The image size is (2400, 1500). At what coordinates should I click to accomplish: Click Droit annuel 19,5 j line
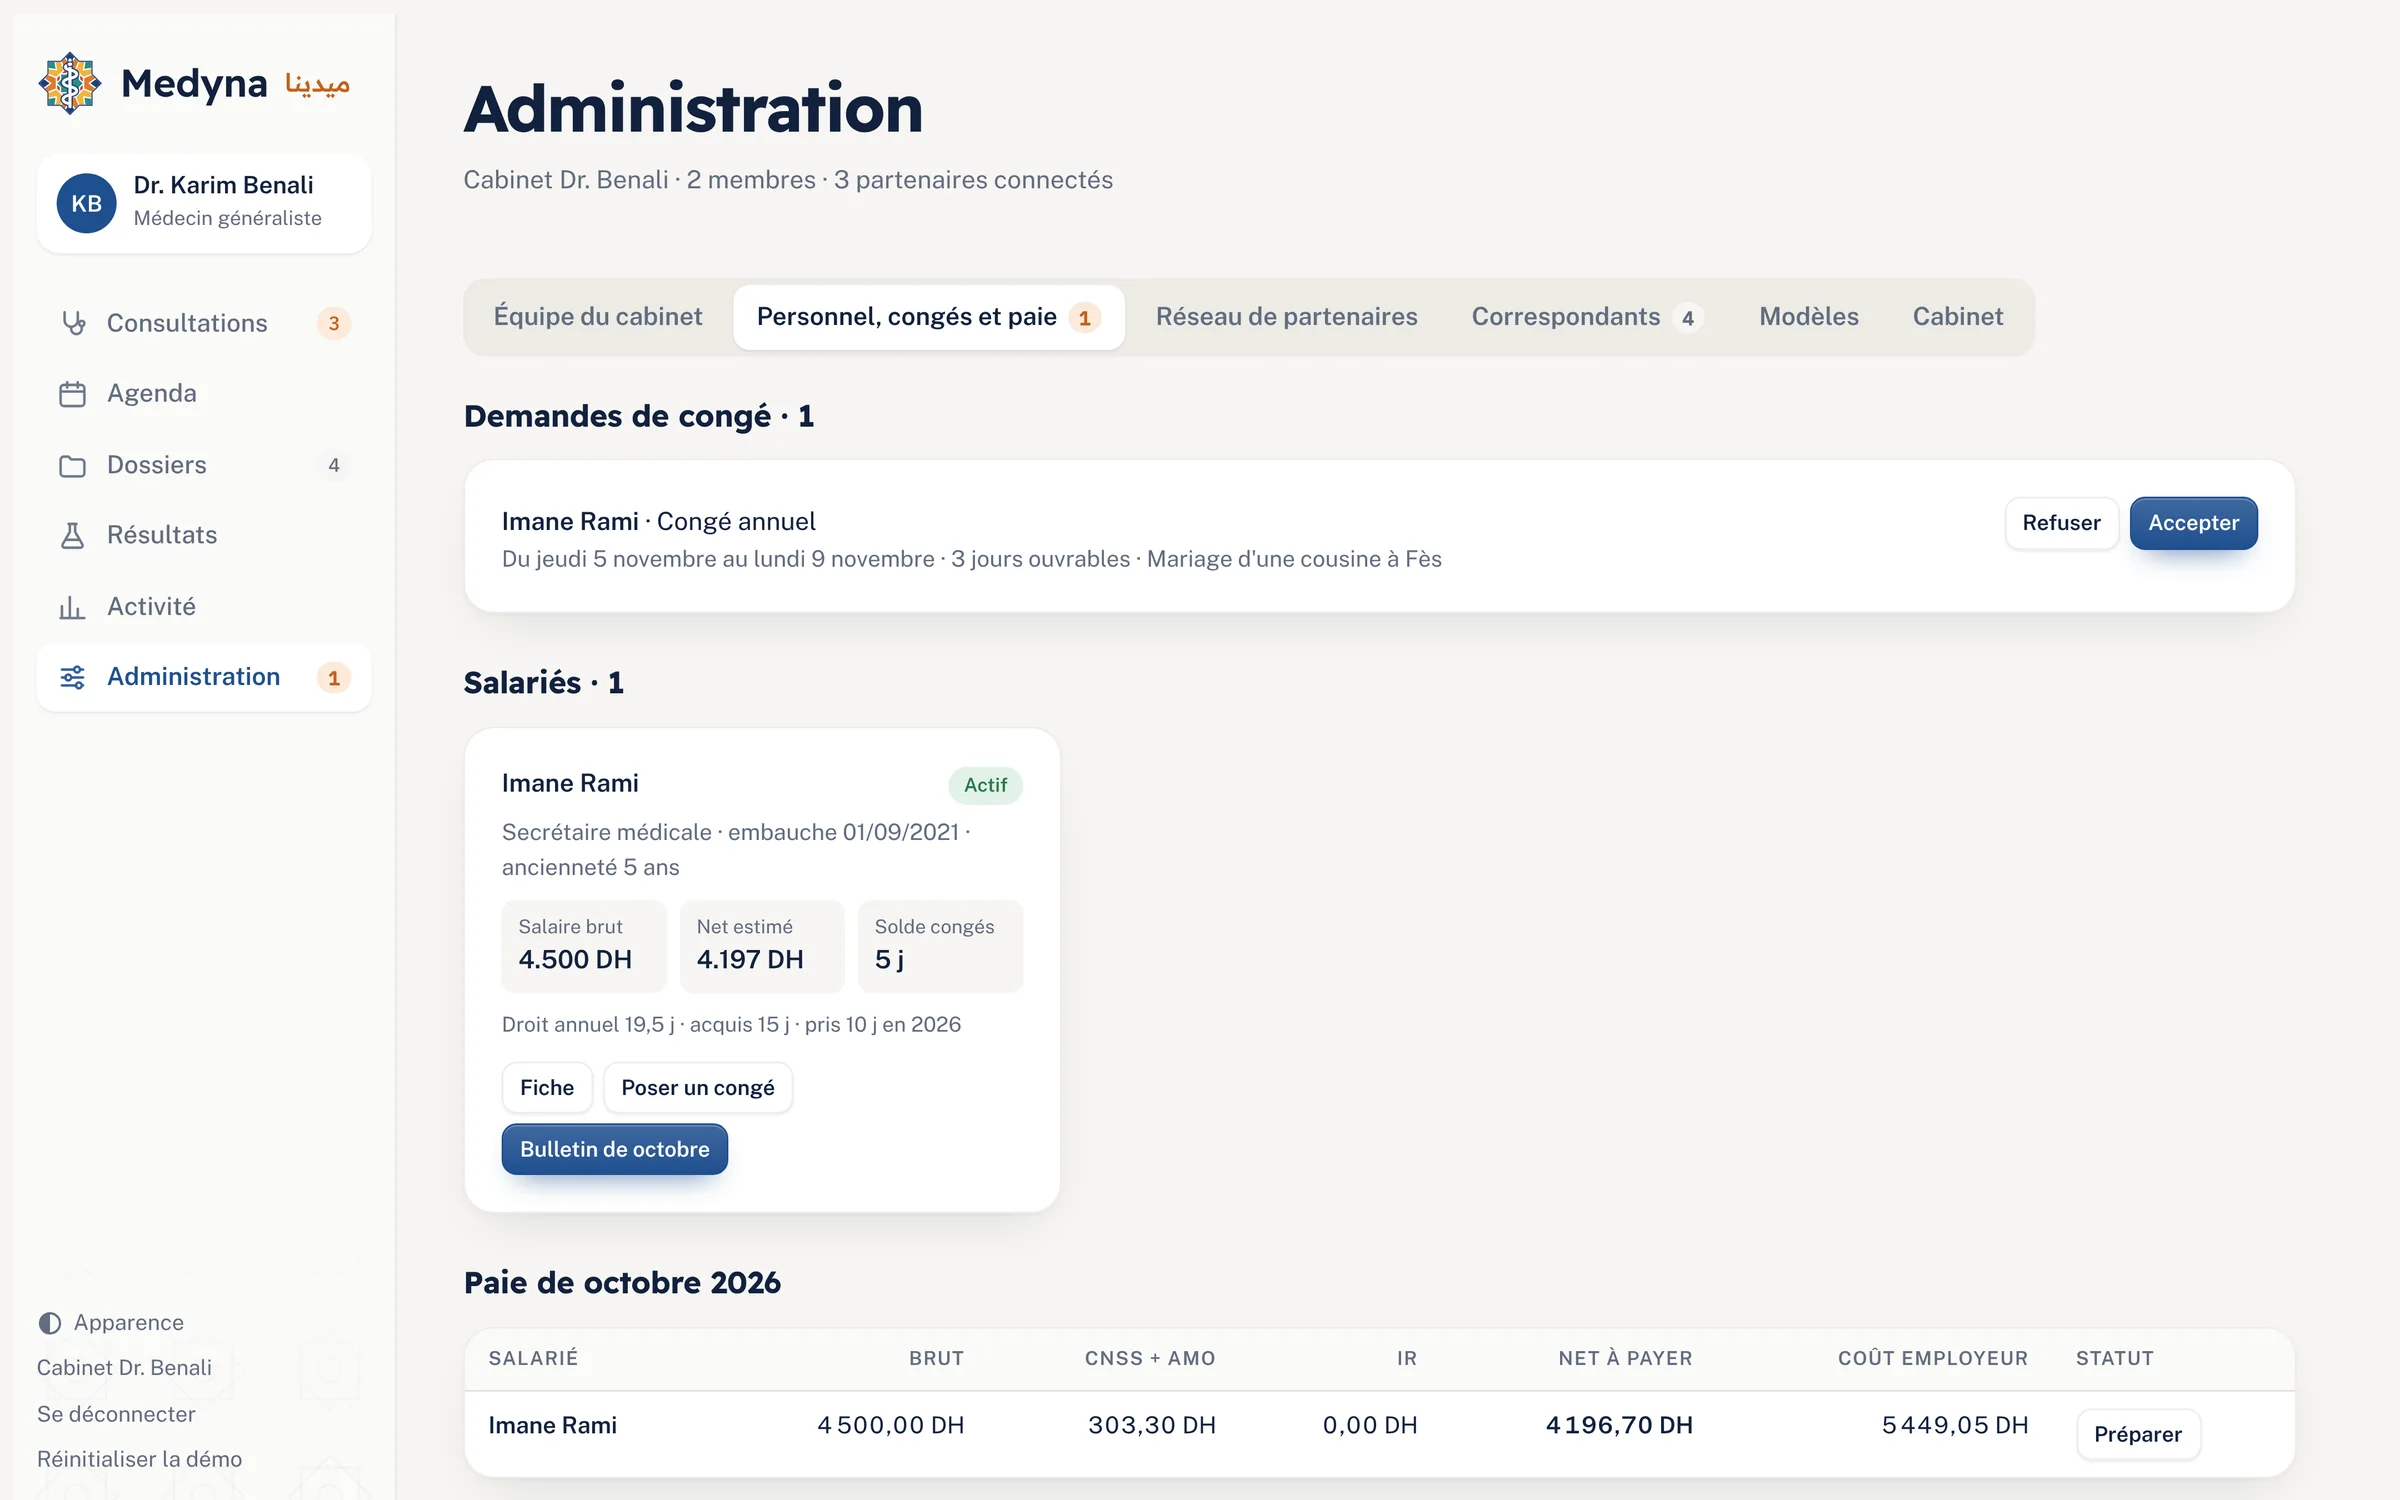tap(731, 1025)
